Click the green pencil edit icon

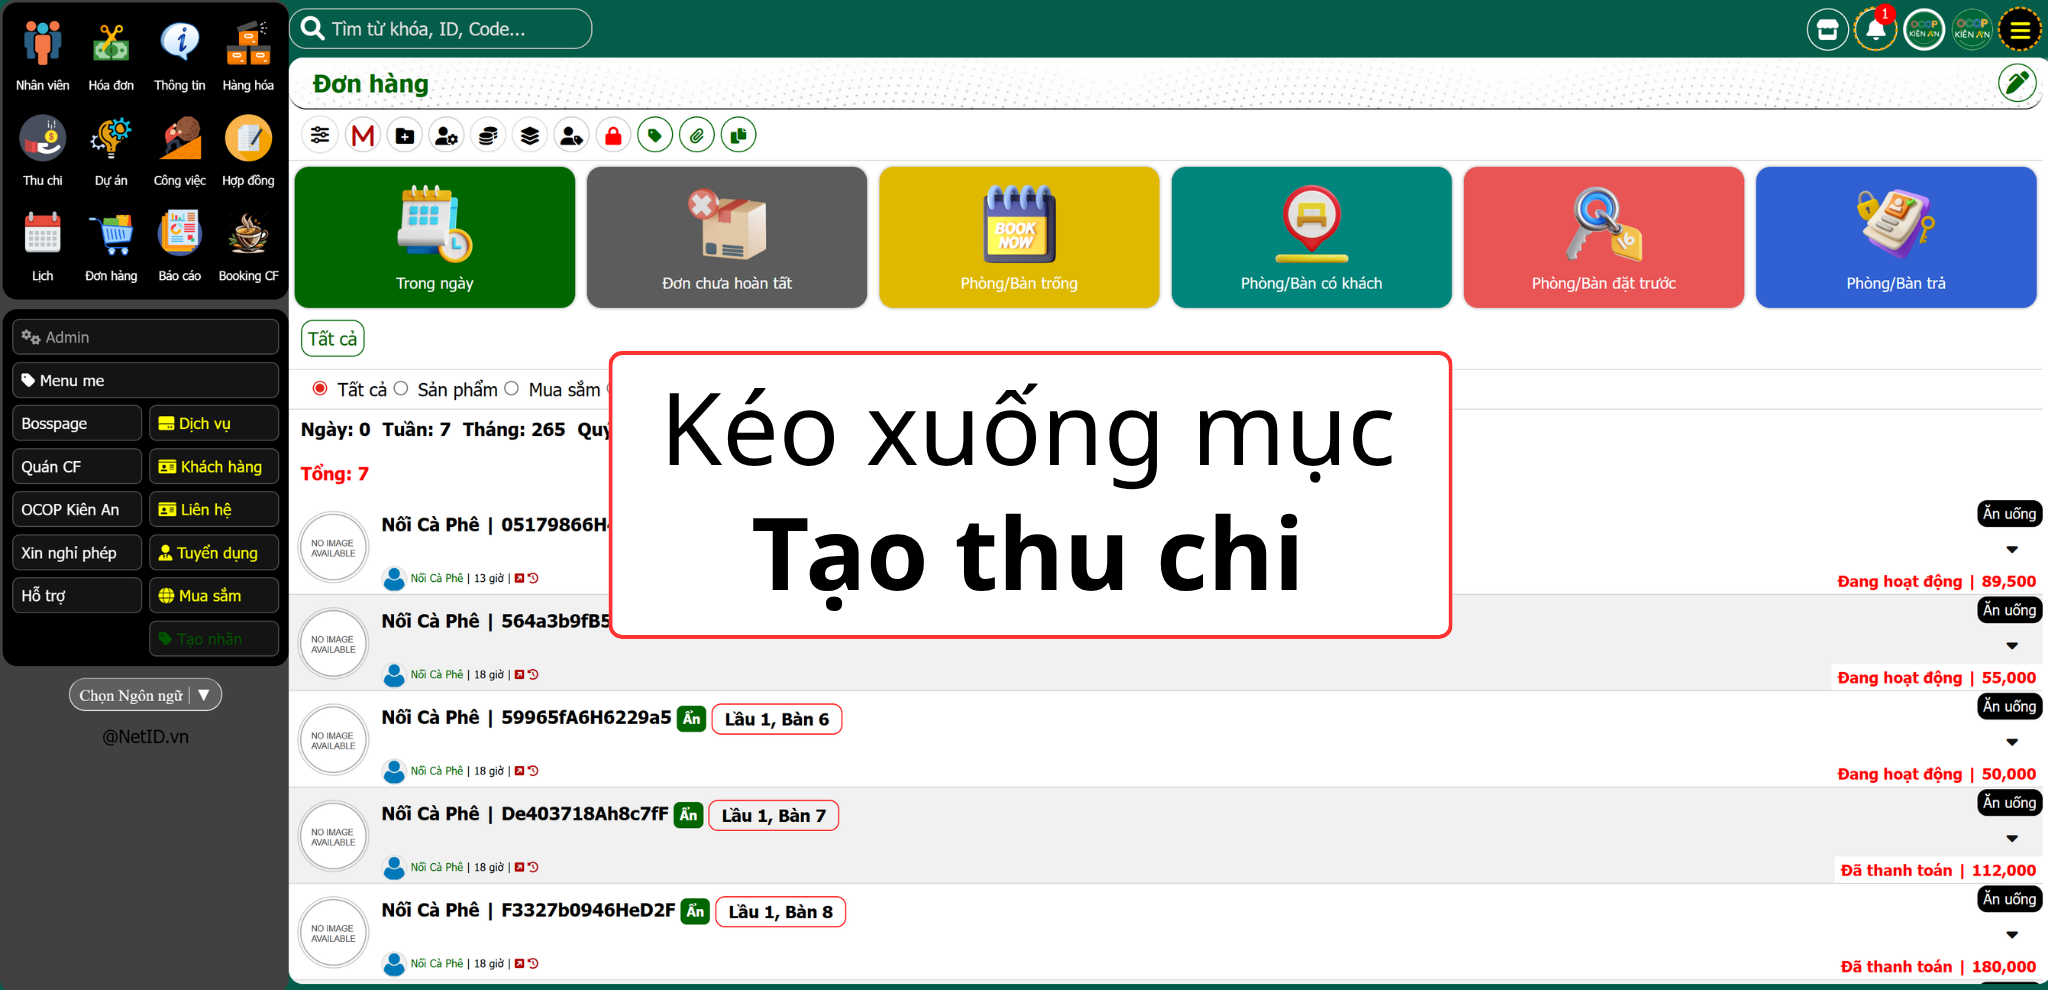click(x=2016, y=83)
